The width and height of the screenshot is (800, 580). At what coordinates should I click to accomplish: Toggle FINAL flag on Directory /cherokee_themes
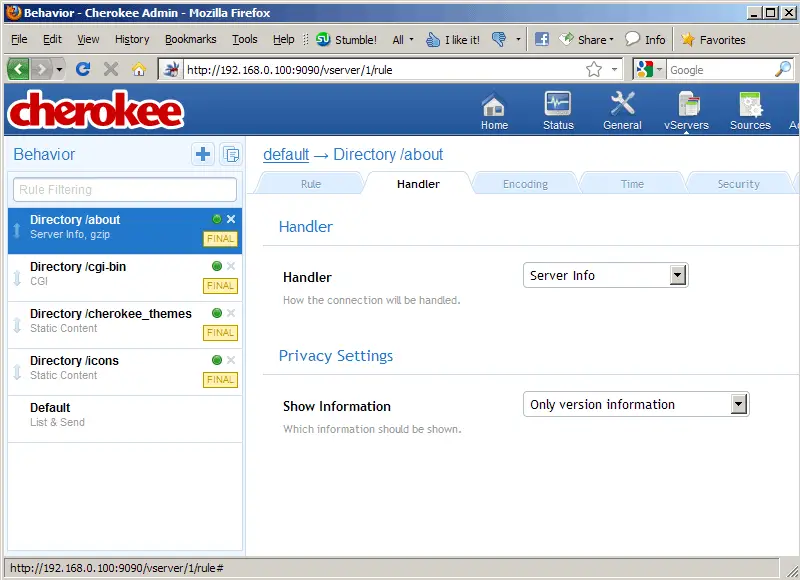pyautogui.click(x=220, y=333)
